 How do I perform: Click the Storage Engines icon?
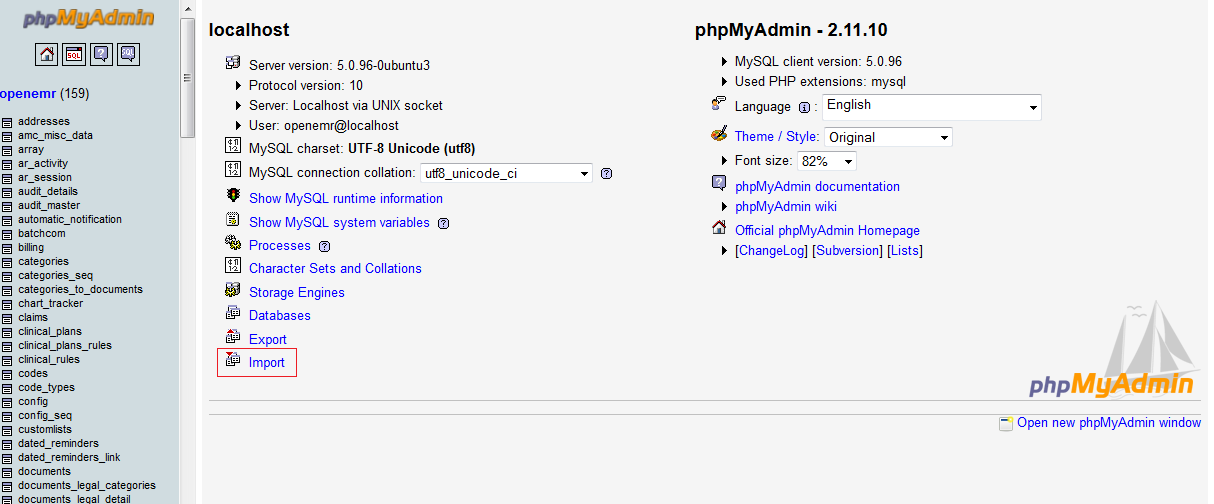click(x=233, y=291)
